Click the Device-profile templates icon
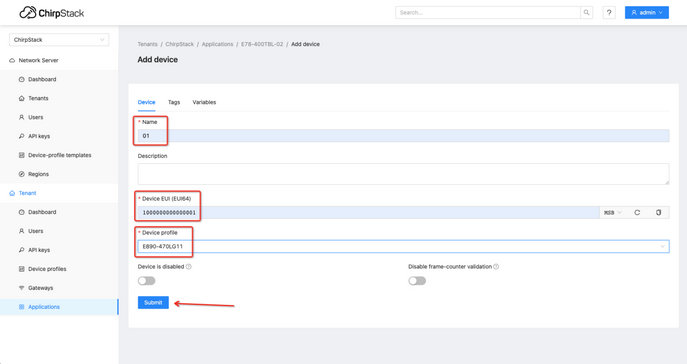 coord(21,155)
